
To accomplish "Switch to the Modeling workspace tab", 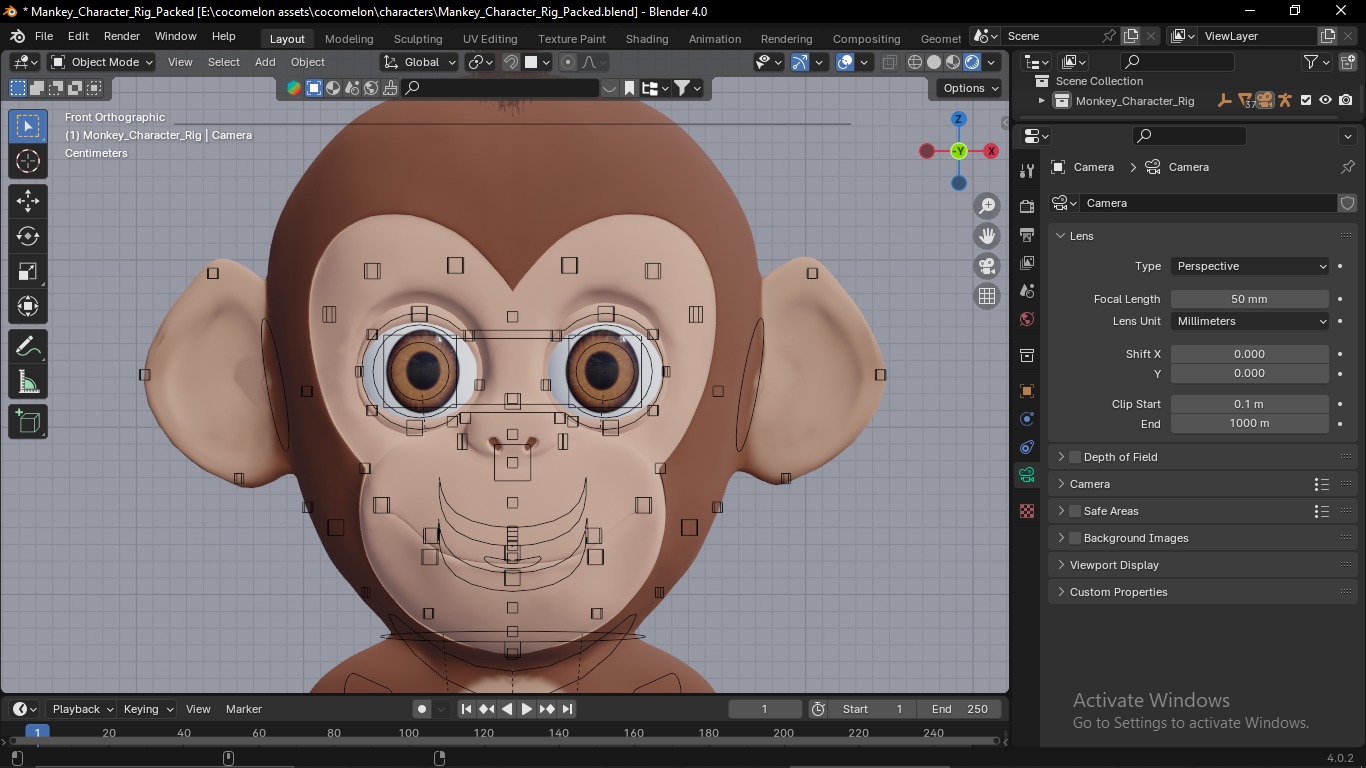I will click(349, 39).
